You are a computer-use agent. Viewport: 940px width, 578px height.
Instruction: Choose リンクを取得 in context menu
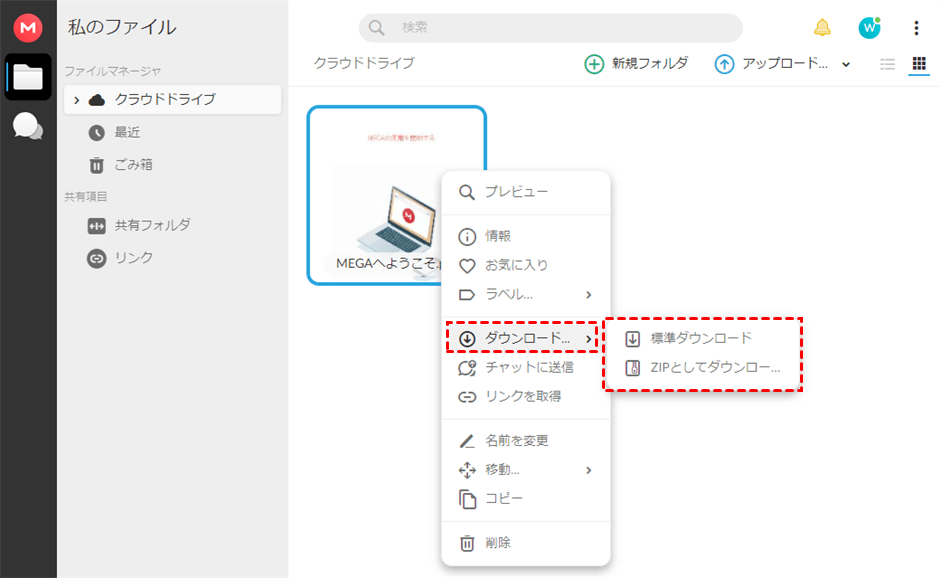(526, 396)
